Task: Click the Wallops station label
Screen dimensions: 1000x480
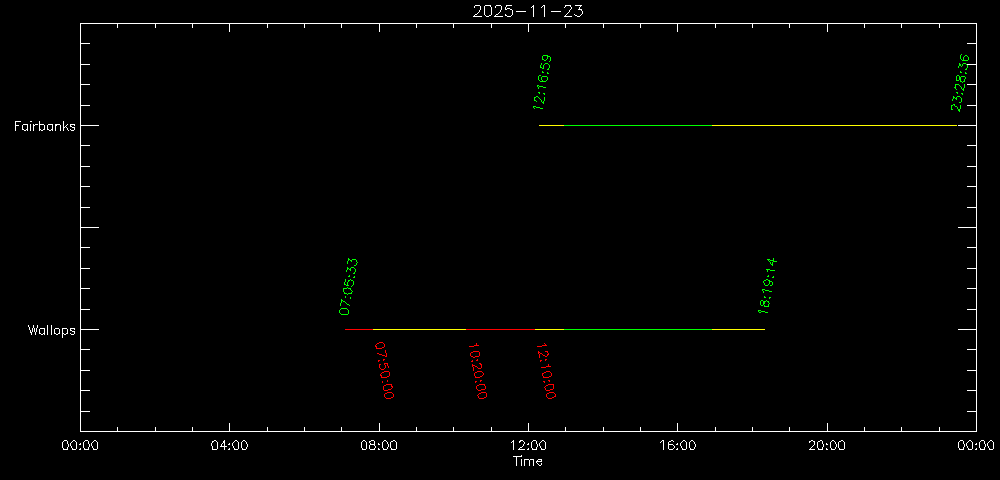Action: point(52,330)
